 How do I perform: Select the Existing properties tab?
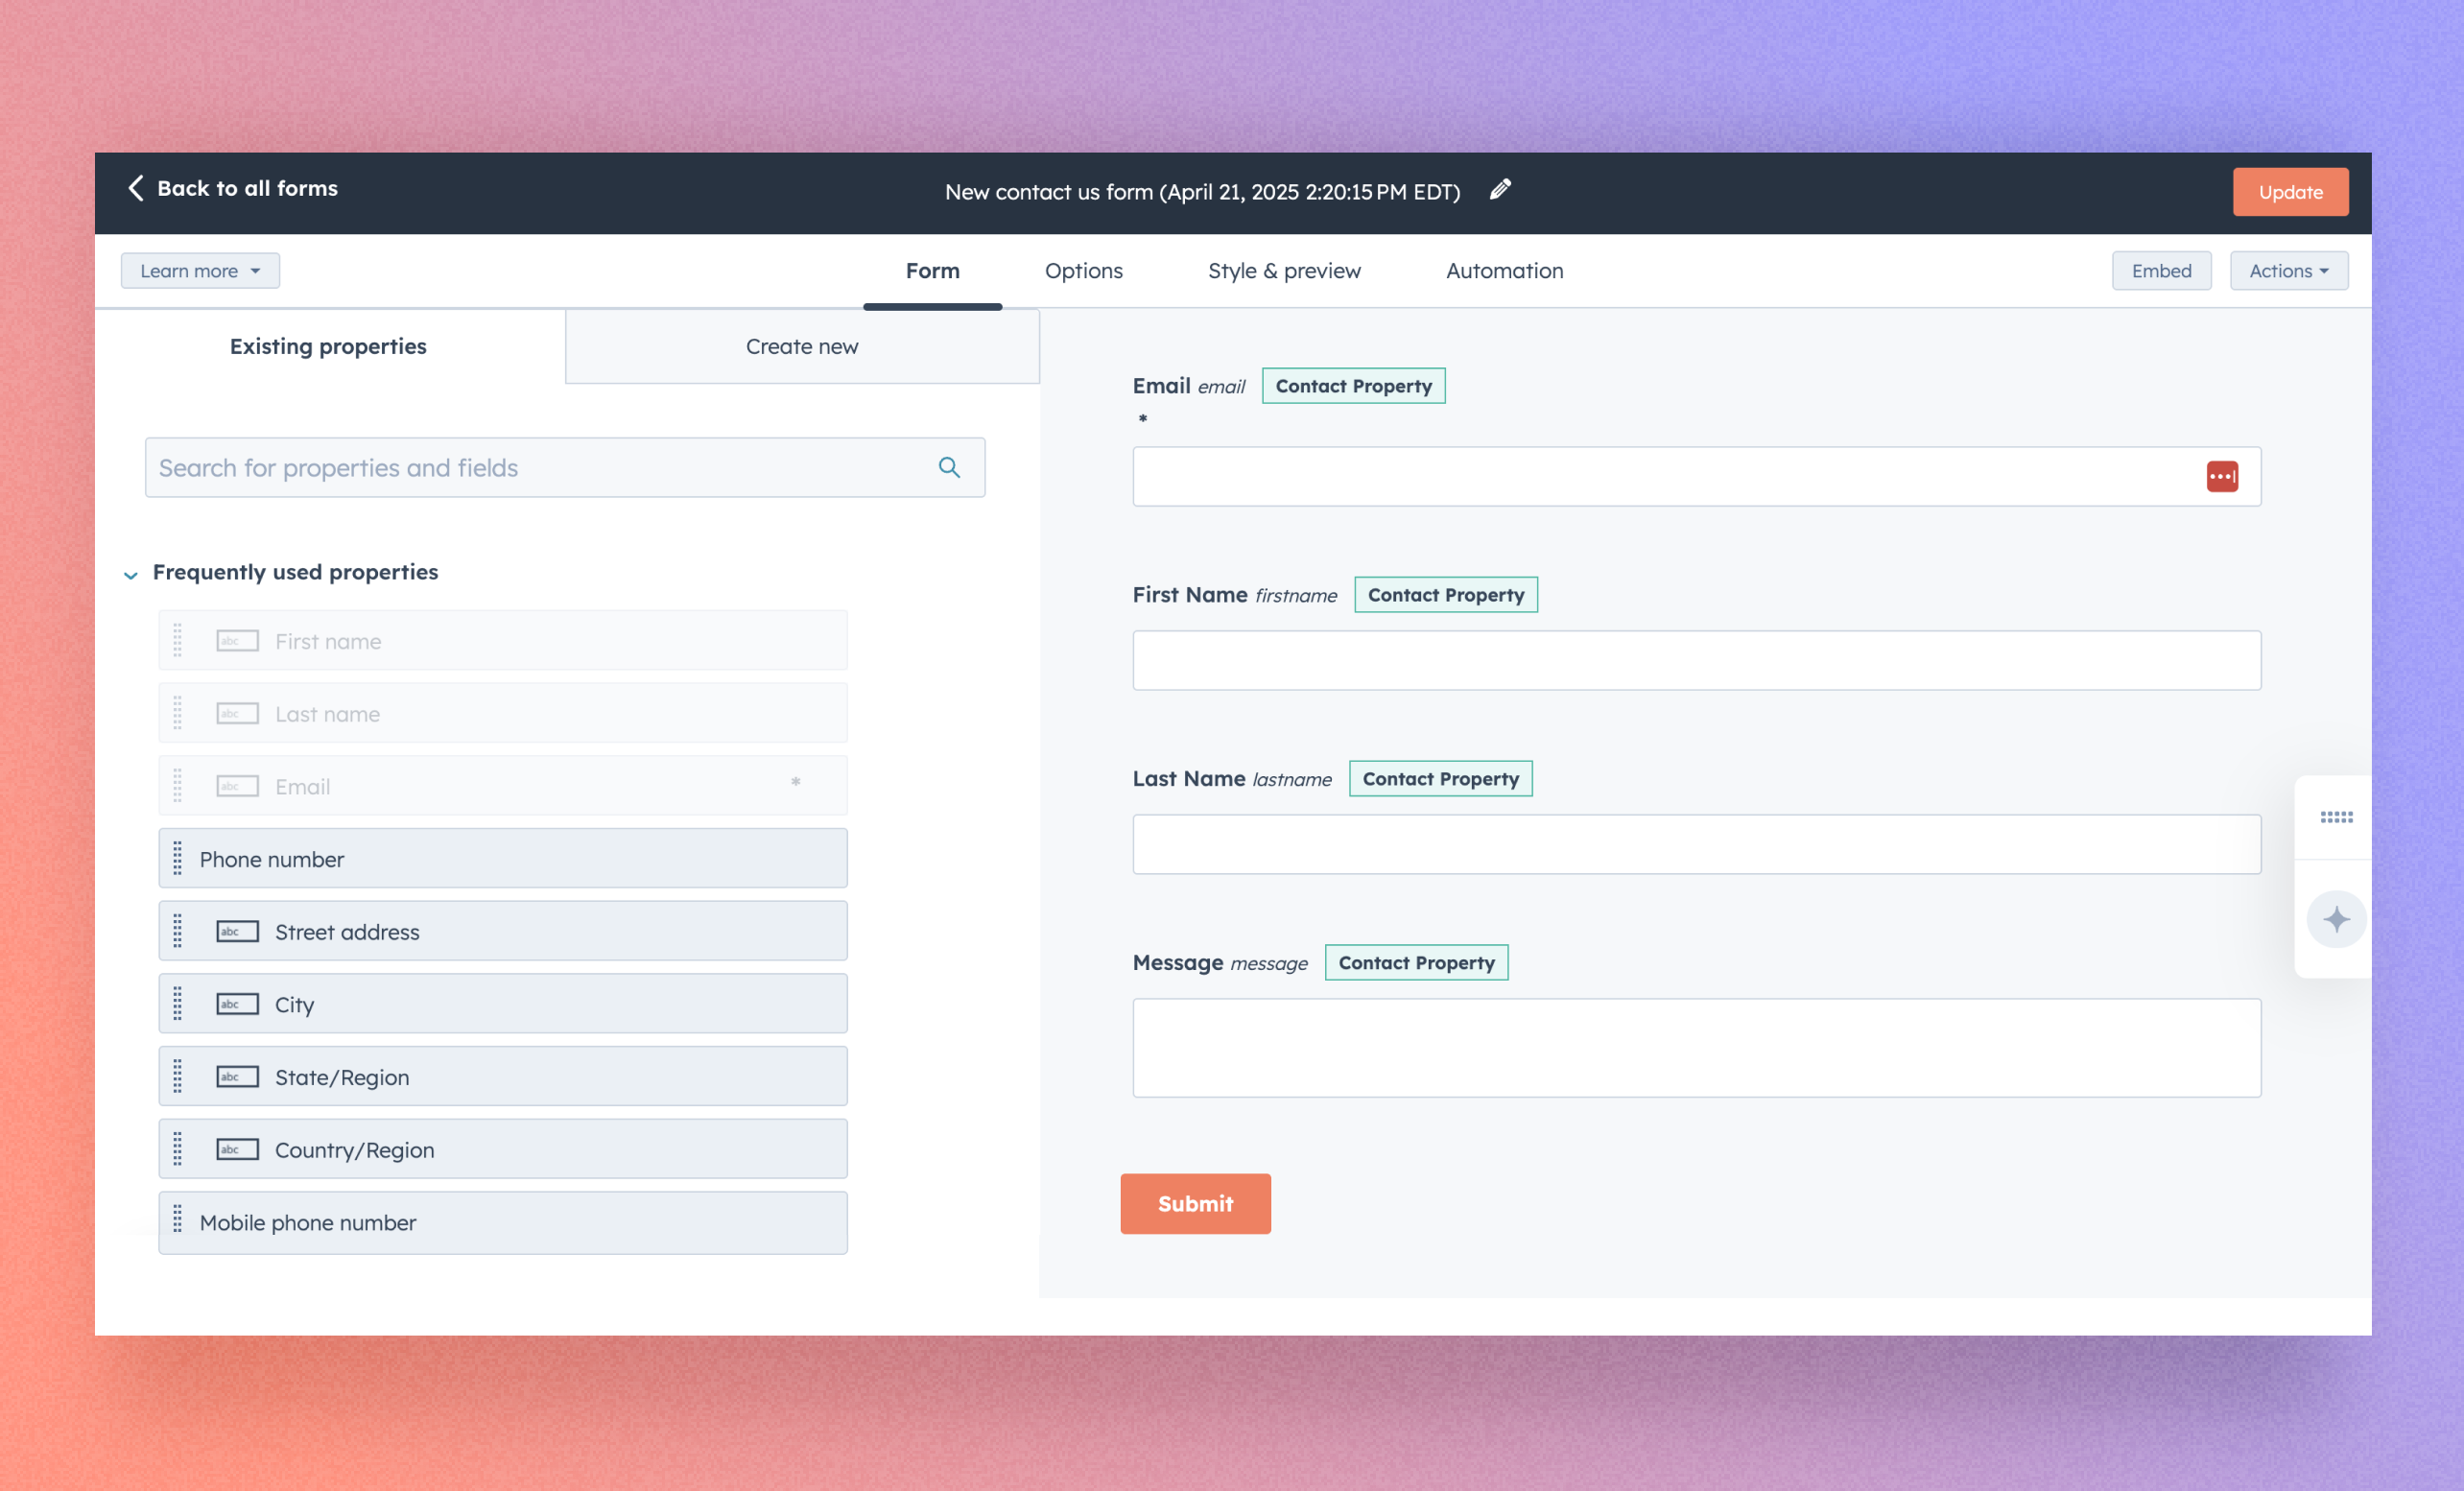[329, 346]
